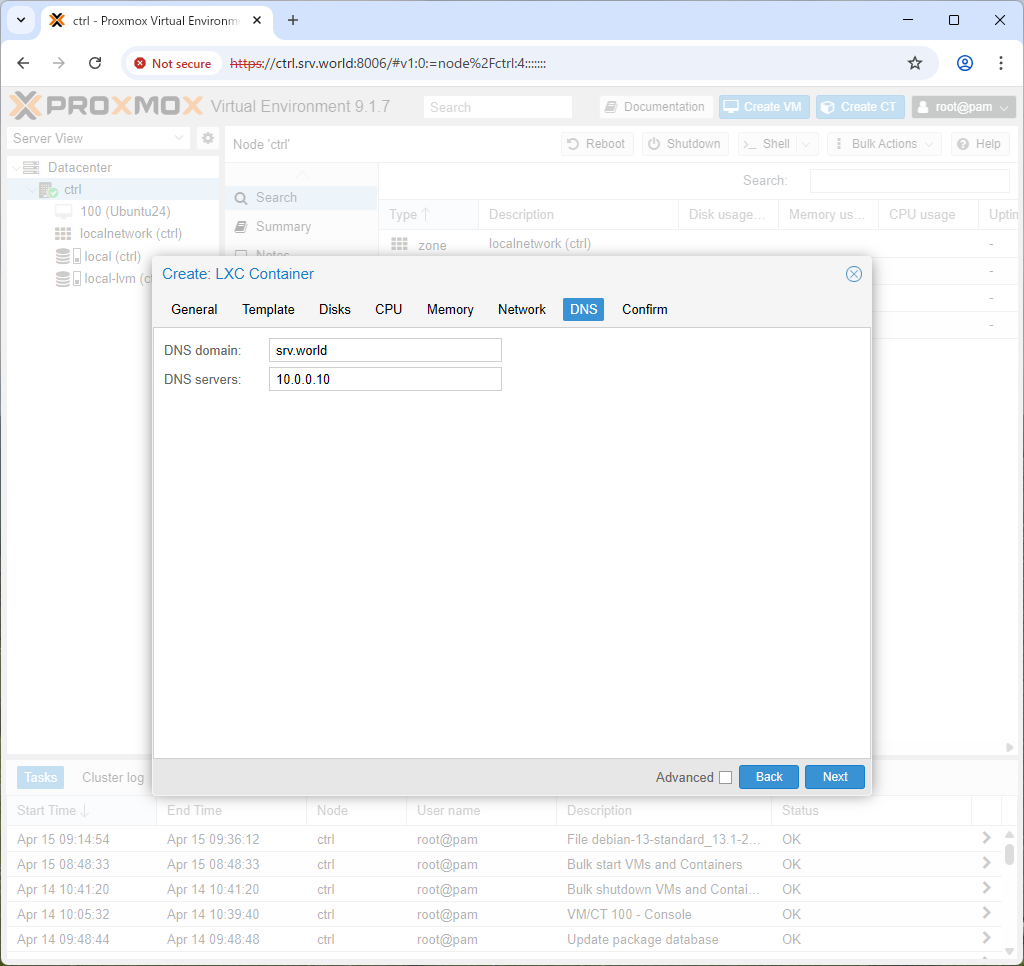This screenshot has height=966, width=1024.
Task: Open the browser profile icon
Action: tap(965, 63)
